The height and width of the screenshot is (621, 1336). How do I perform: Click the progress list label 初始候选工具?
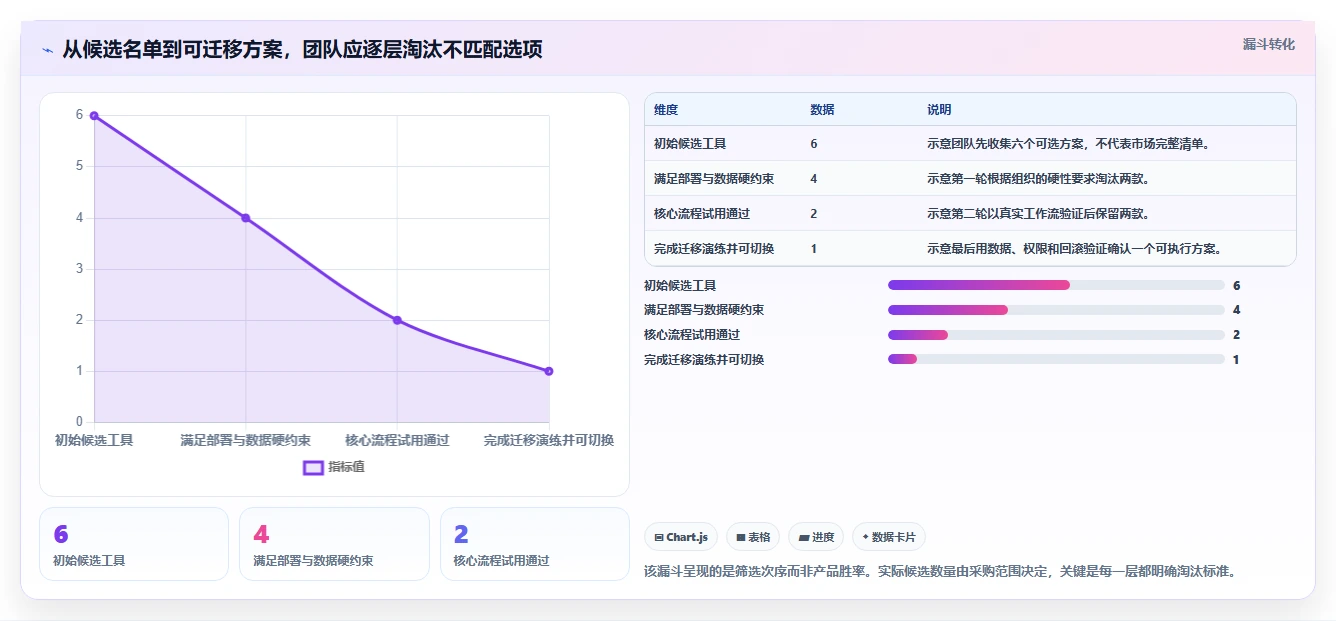(680, 285)
